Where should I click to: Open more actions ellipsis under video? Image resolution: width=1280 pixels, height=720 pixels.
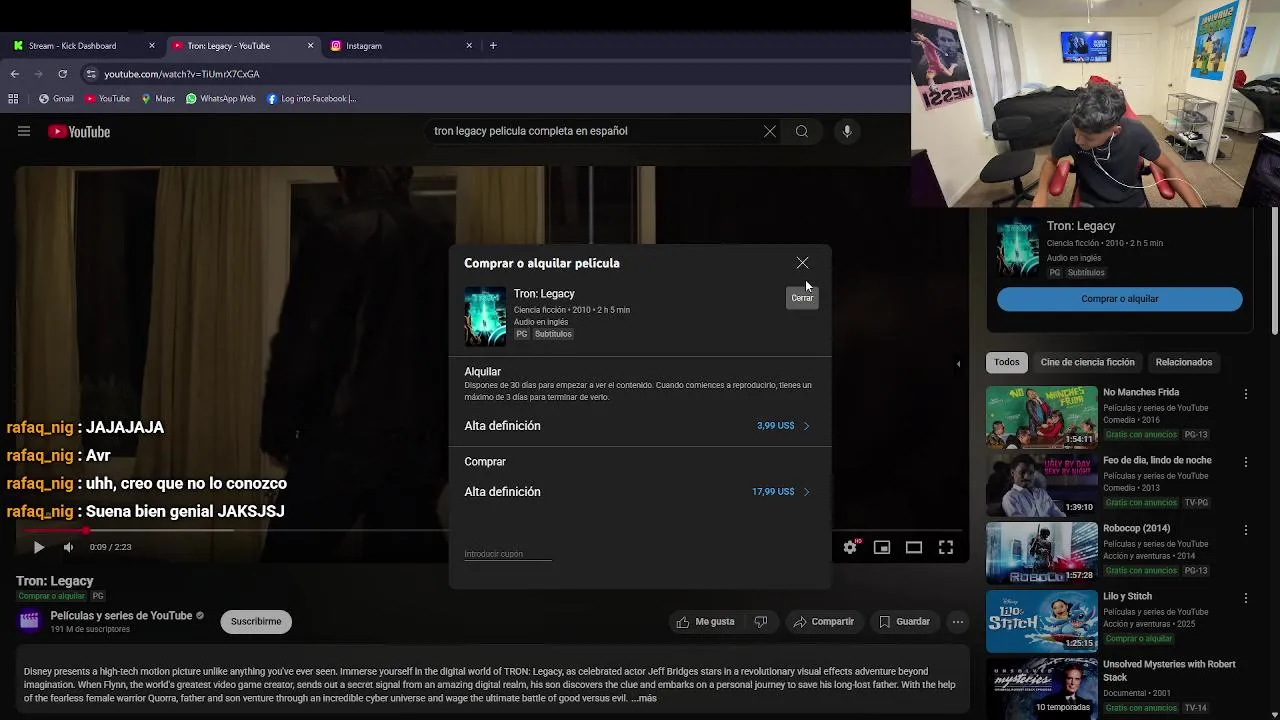point(958,622)
